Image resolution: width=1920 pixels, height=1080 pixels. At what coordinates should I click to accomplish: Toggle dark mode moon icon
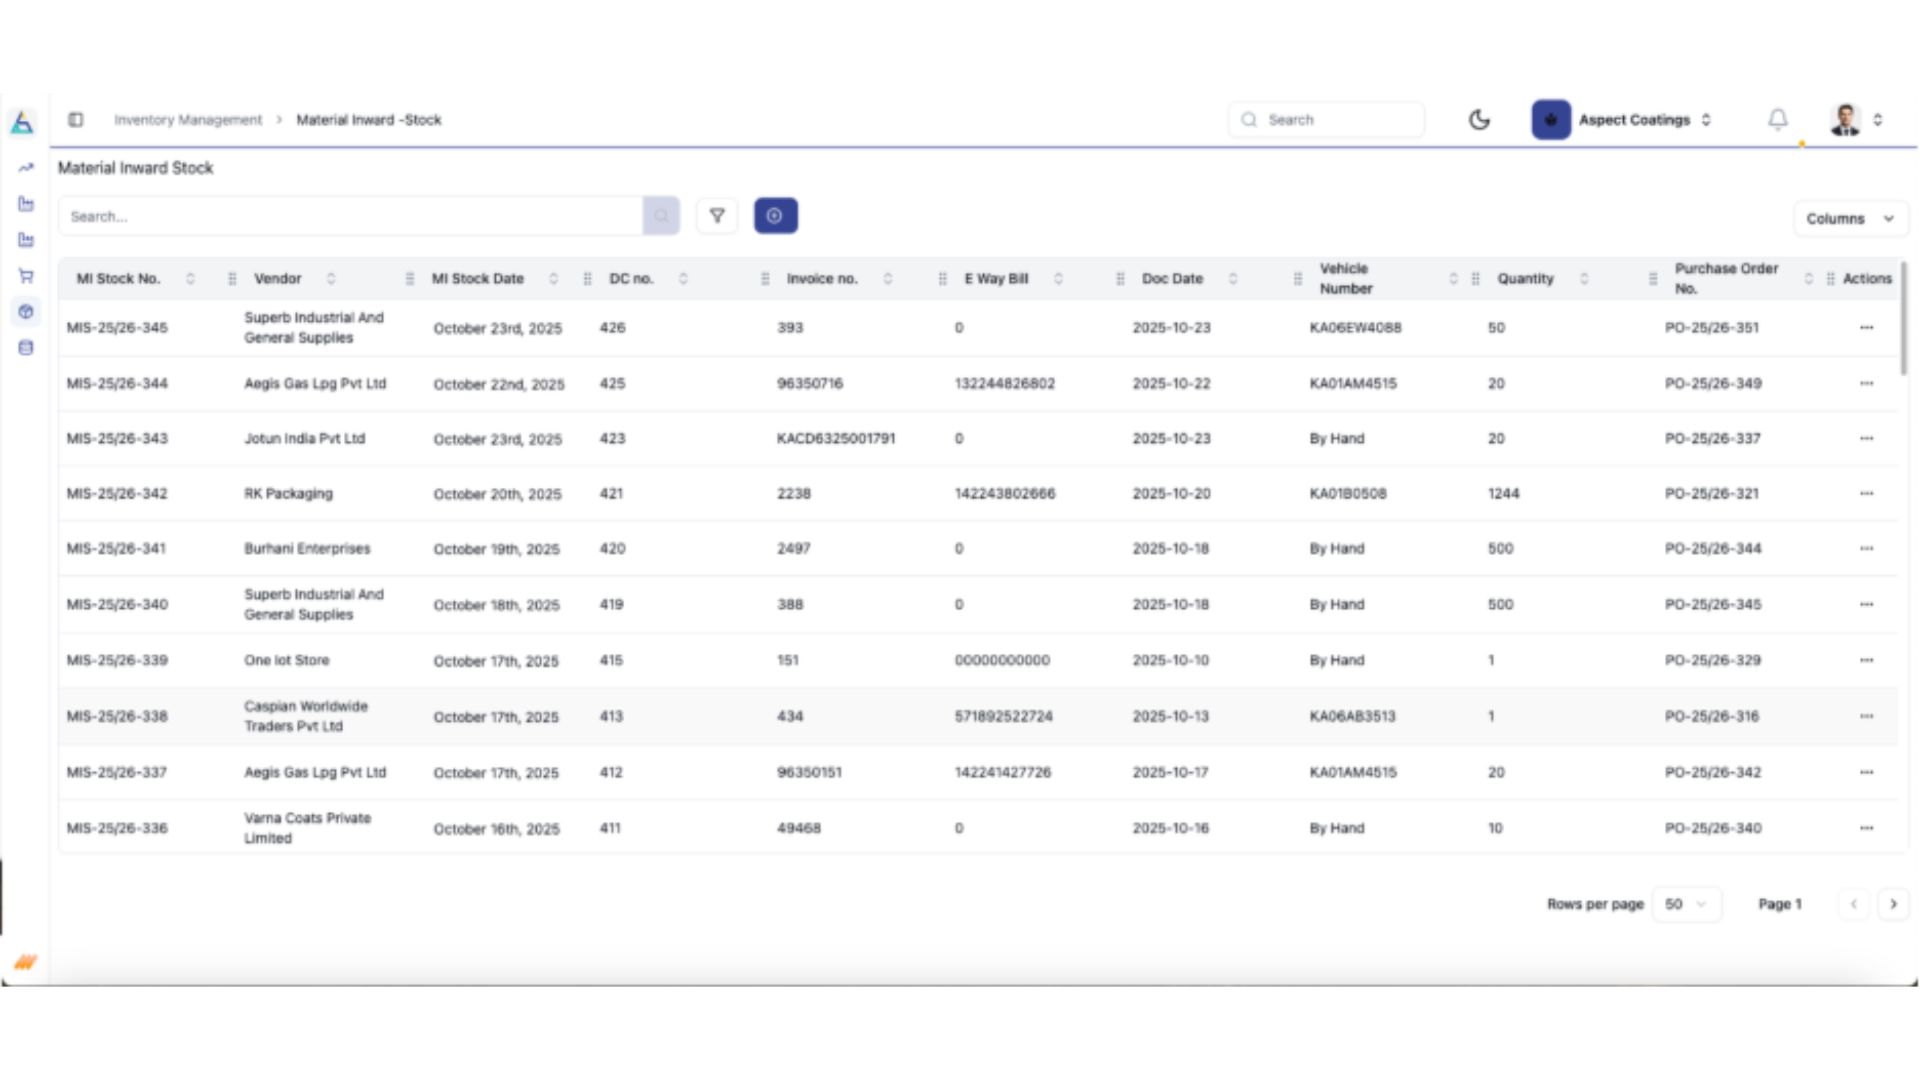coord(1479,120)
